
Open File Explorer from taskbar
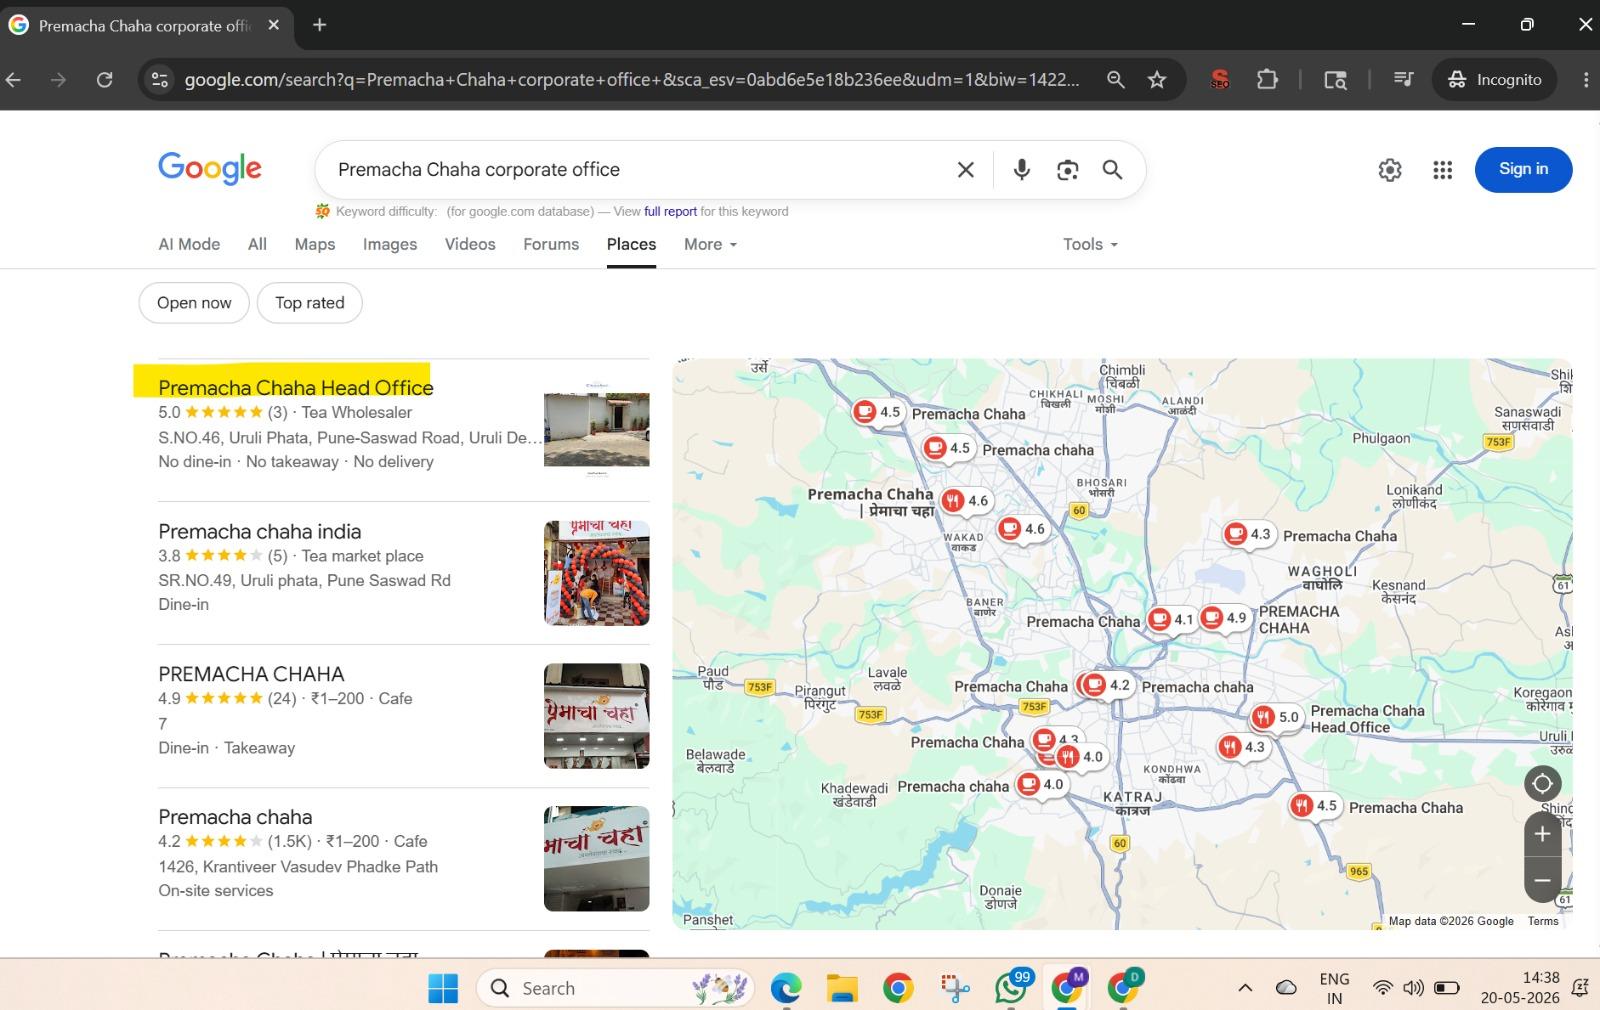point(842,988)
